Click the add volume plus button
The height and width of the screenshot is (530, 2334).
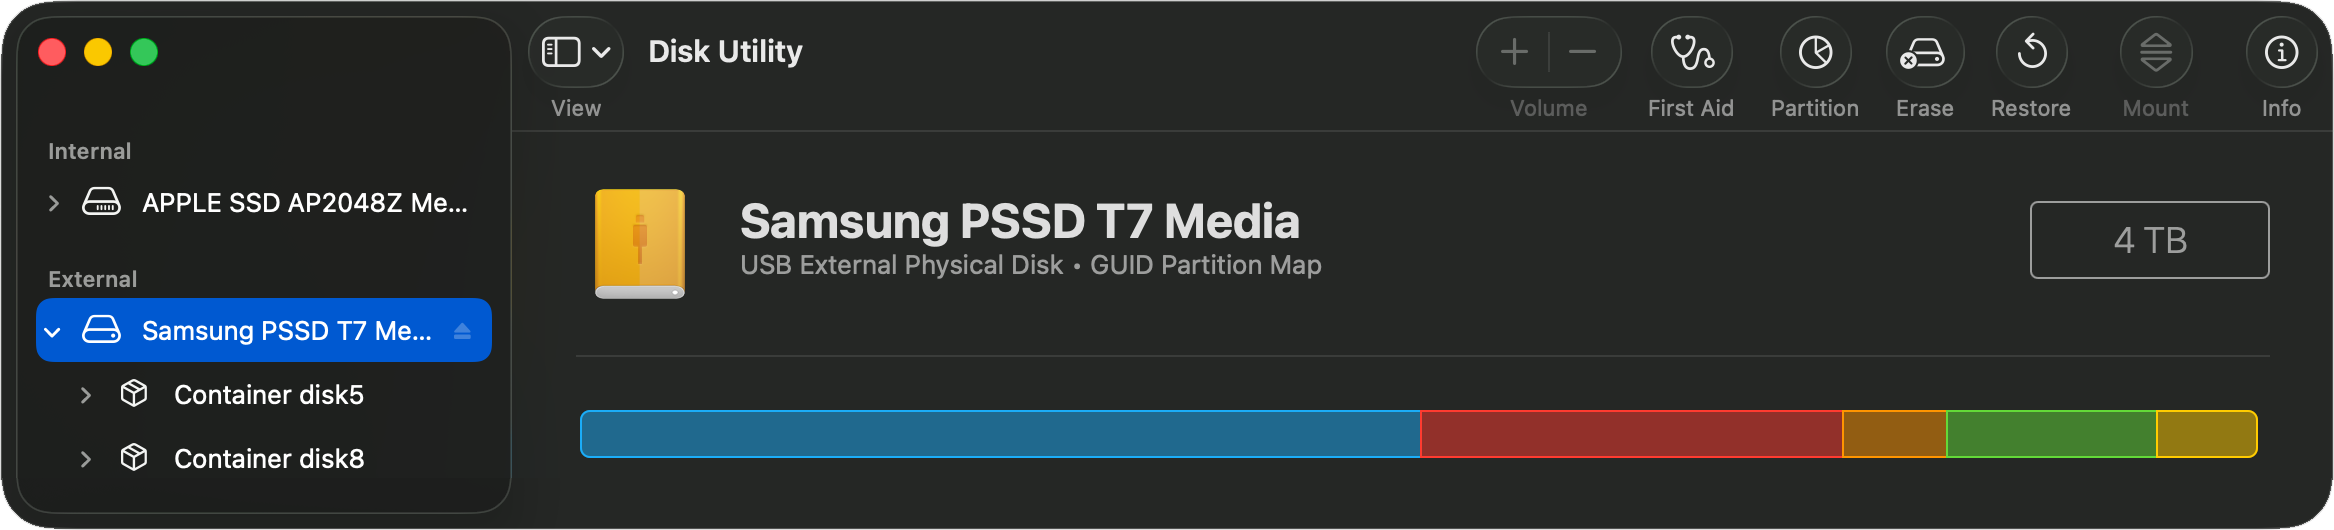pos(1514,52)
